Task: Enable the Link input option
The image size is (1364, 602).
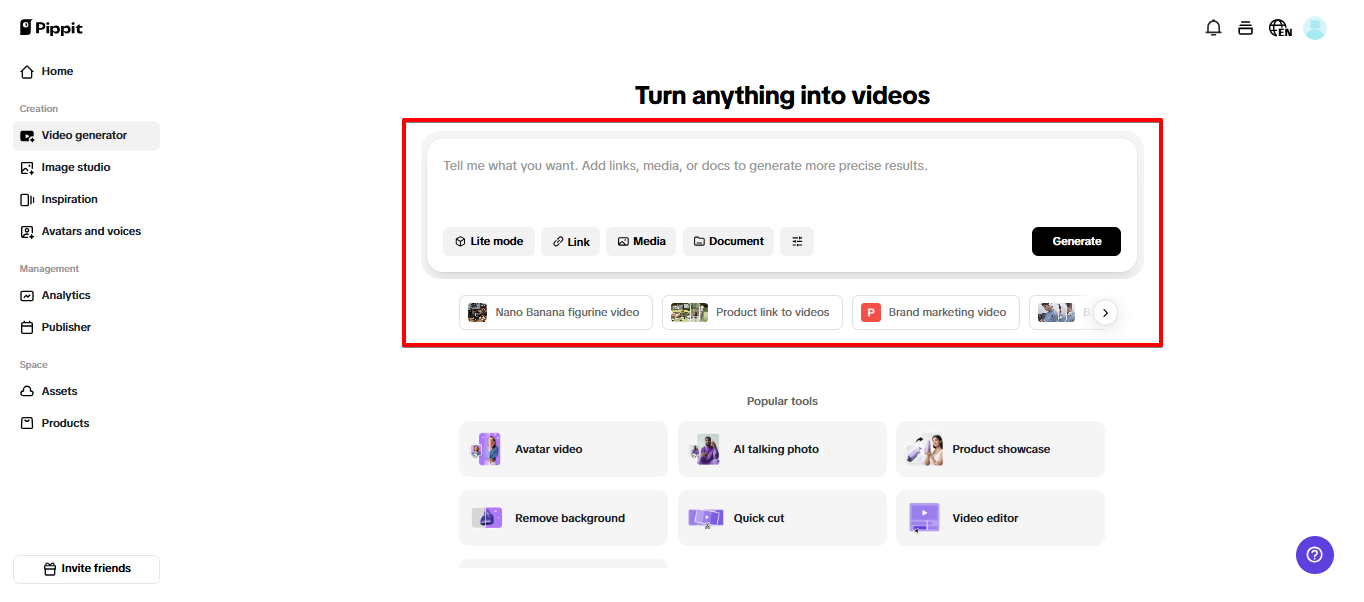Action: (570, 241)
